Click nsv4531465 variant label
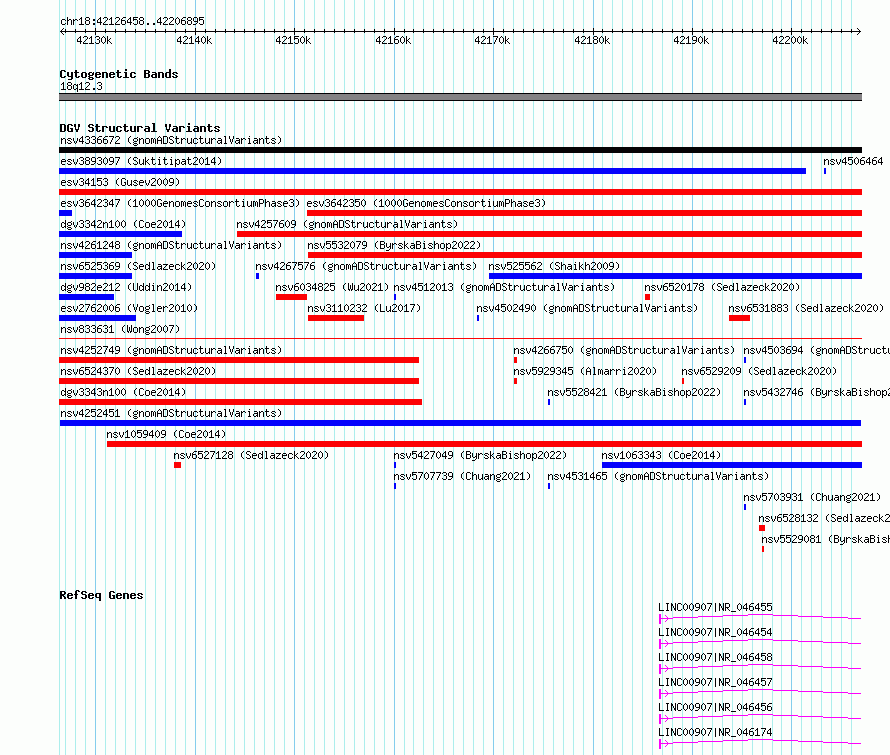 (x=658, y=476)
